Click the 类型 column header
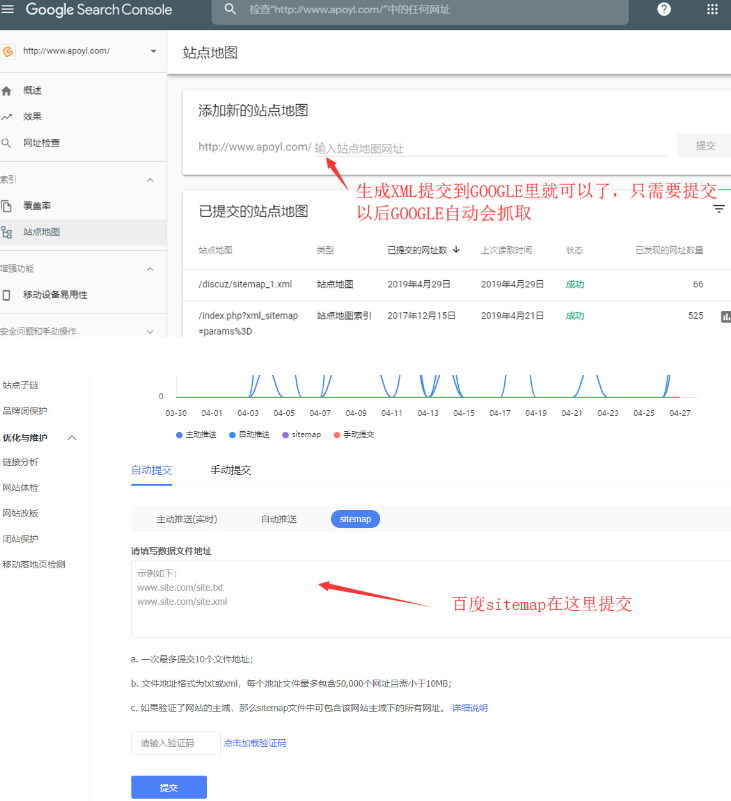The image size is (731, 801). click(325, 250)
